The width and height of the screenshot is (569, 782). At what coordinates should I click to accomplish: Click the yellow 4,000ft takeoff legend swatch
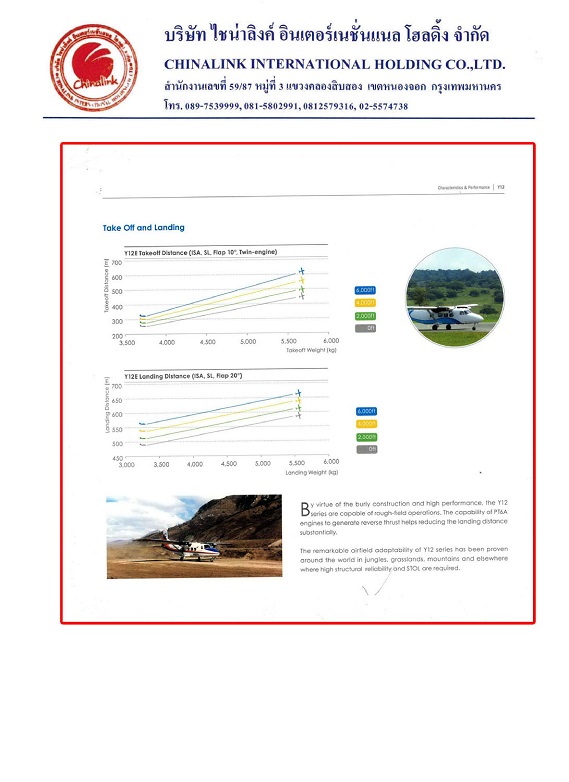[x=365, y=303]
